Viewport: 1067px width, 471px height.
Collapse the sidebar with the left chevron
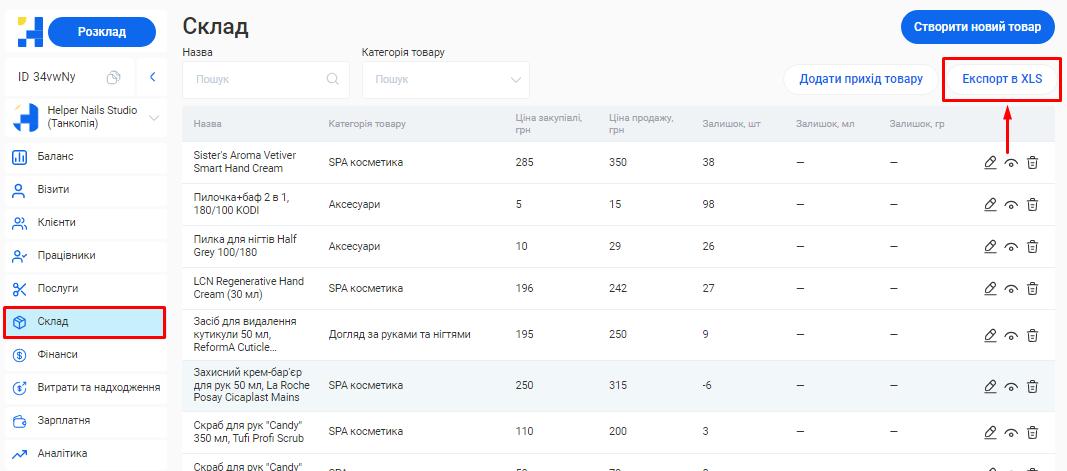tap(152, 77)
